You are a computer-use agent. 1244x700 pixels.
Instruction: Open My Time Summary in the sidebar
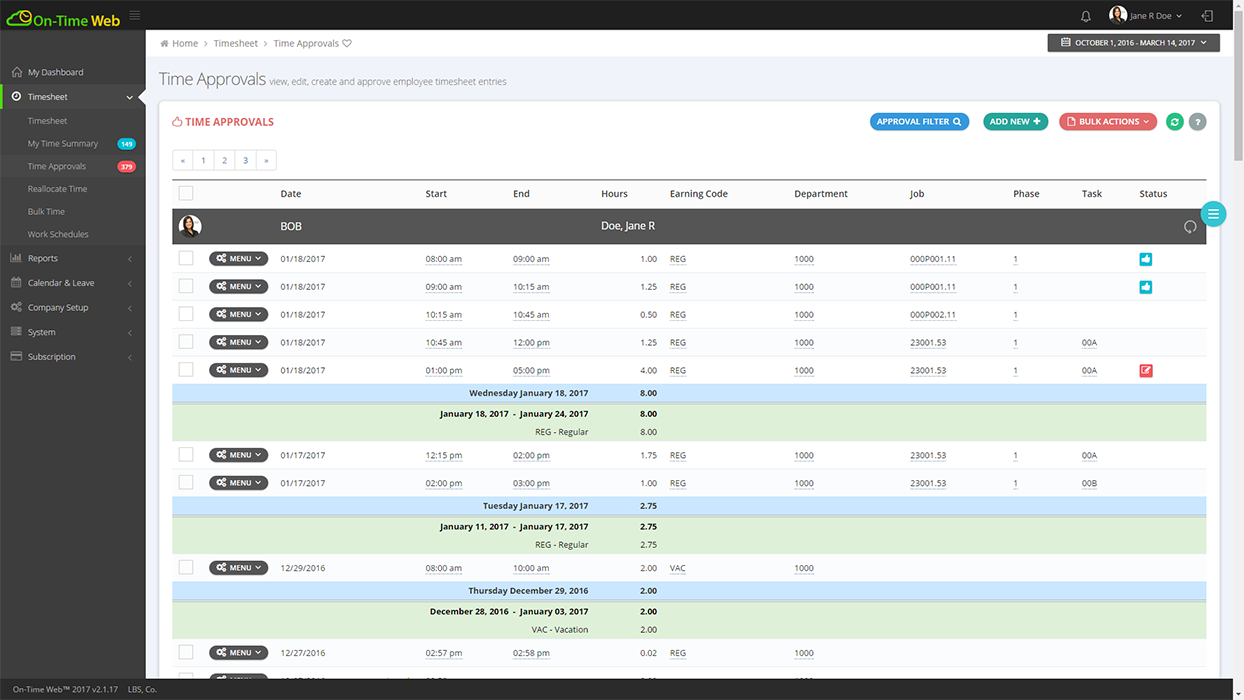[x=65, y=143]
